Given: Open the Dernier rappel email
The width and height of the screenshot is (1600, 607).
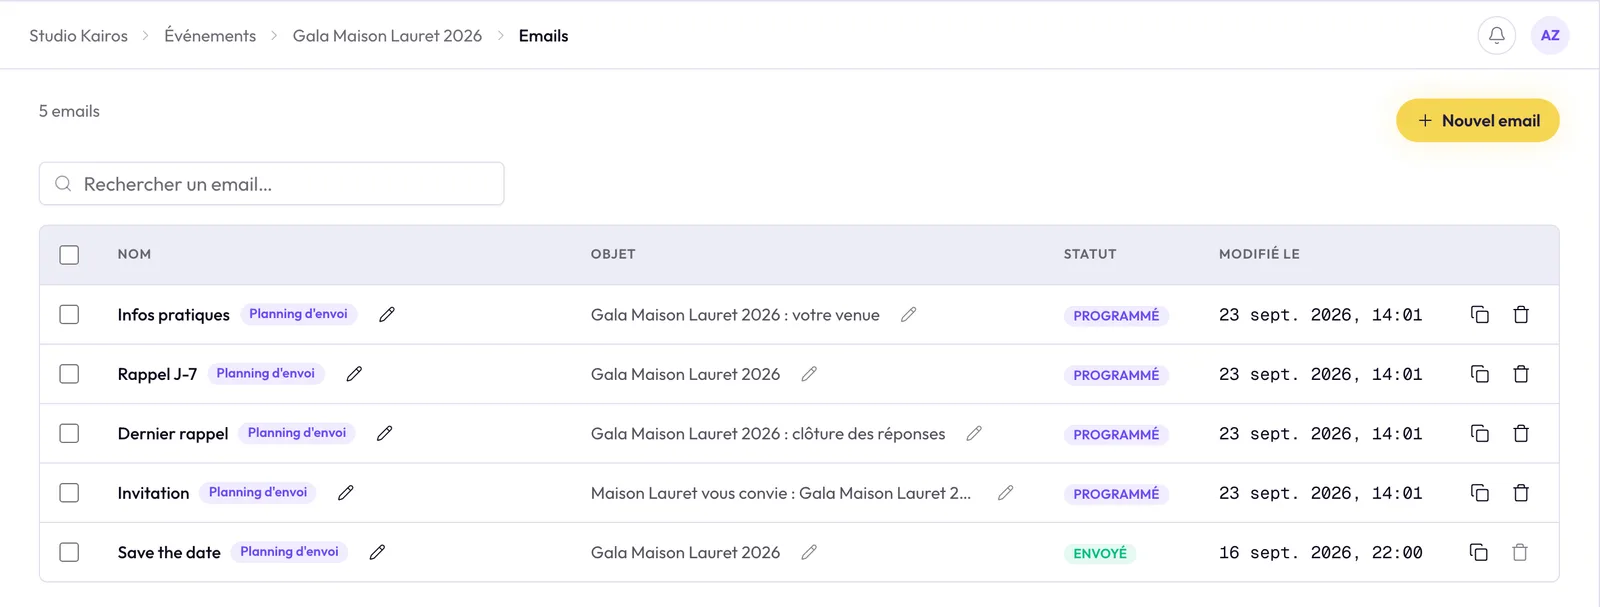Looking at the screenshot, I should click(173, 434).
